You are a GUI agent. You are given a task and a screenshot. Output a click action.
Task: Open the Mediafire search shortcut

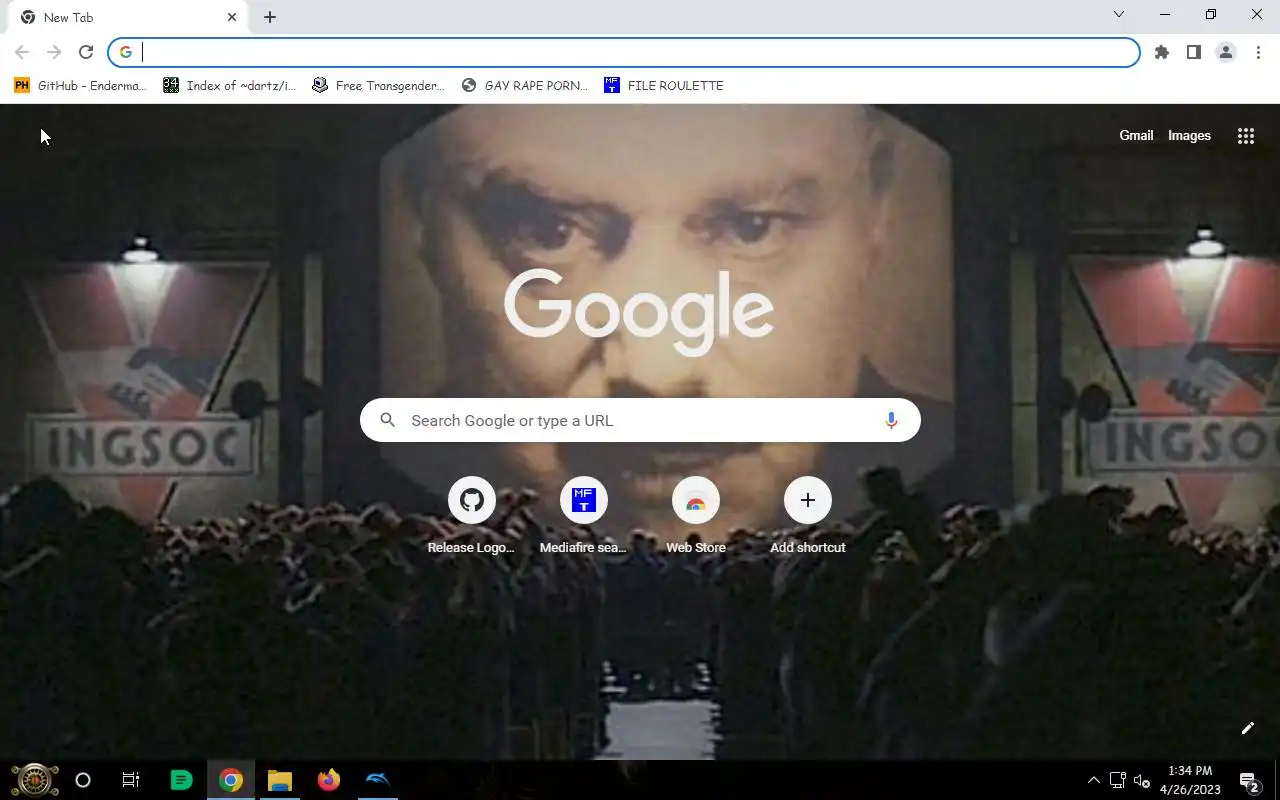click(x=584, y=516)
